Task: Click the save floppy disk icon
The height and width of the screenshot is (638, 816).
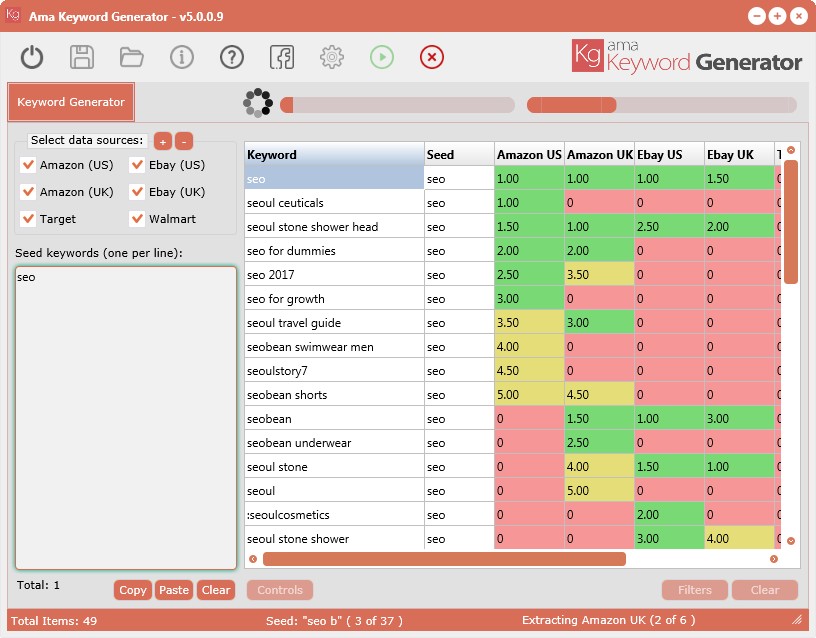Action: 82,57
